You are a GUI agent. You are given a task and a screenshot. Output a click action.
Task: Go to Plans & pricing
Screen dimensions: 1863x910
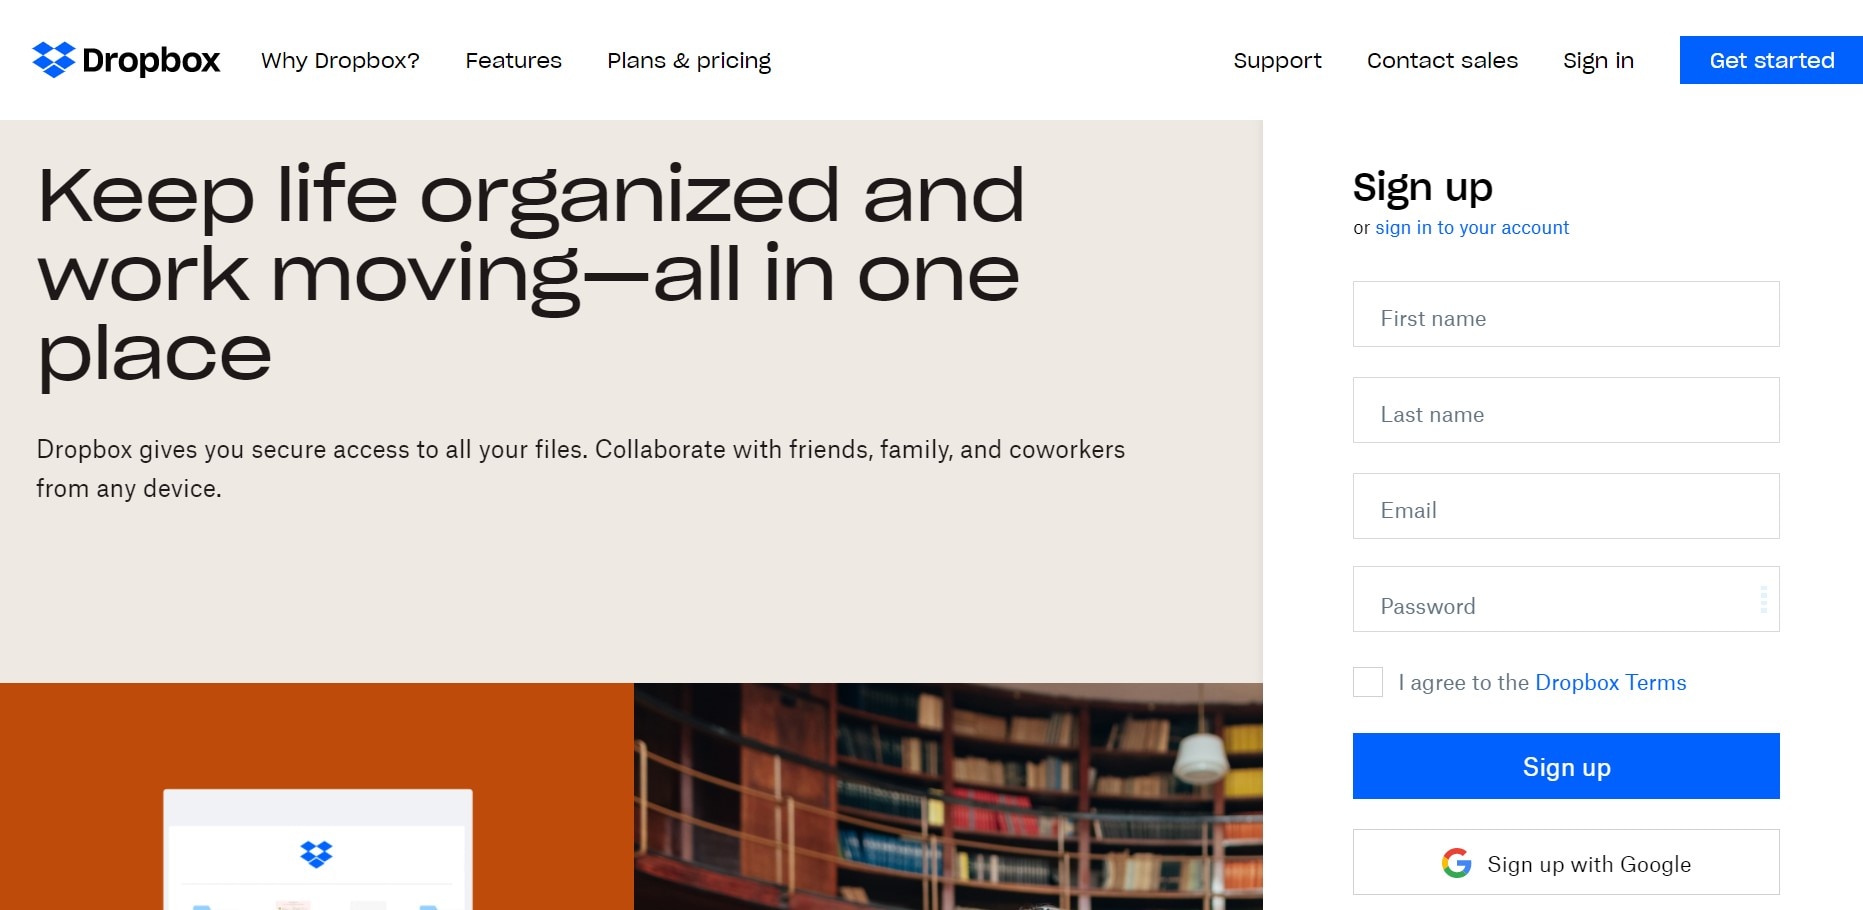(688, 60)
